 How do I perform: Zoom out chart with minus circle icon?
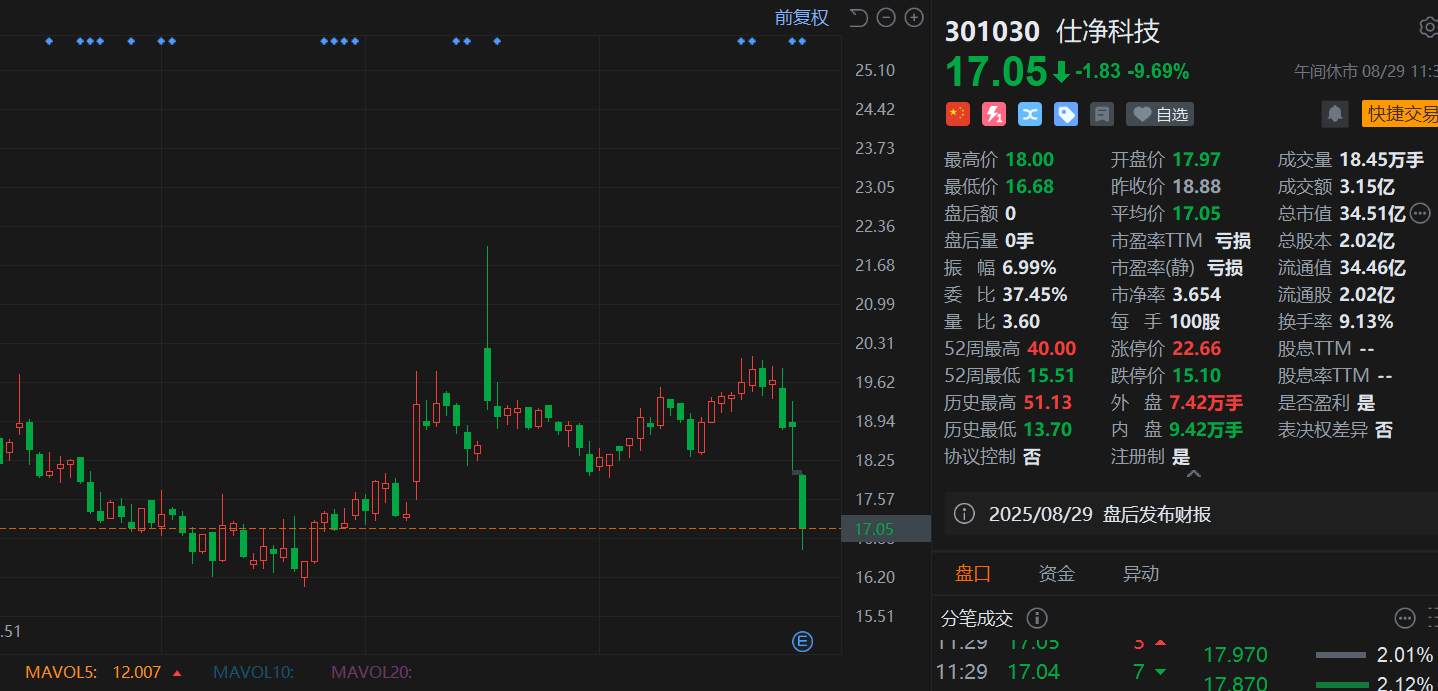(886, 17)
